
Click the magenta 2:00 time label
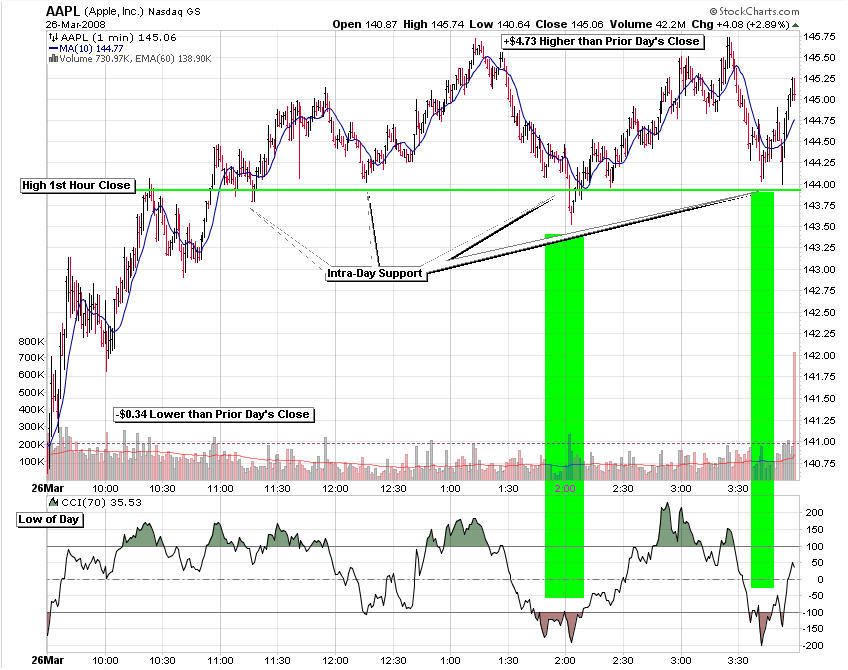(x=565, y=488)
